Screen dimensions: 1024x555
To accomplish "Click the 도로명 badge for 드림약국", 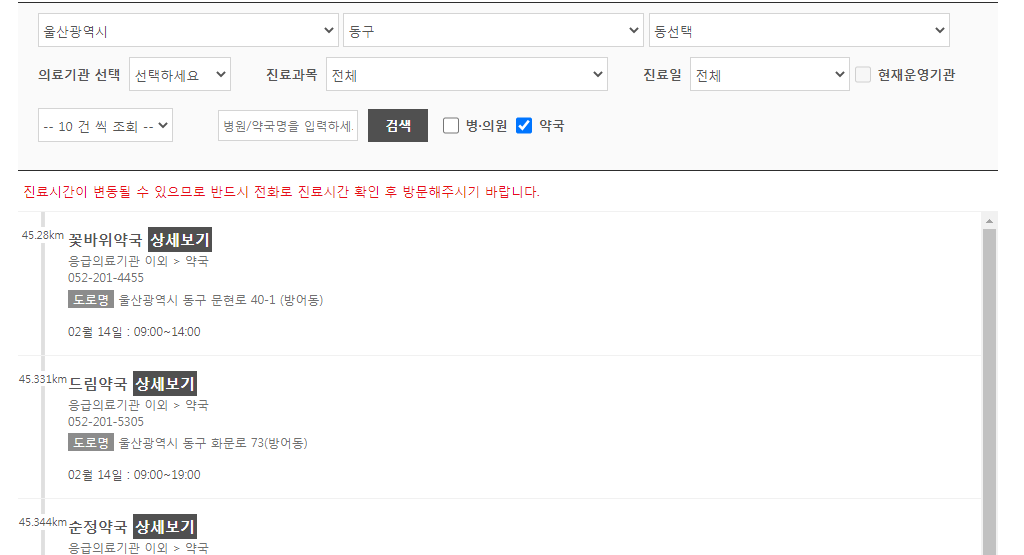I will [91, 443].
